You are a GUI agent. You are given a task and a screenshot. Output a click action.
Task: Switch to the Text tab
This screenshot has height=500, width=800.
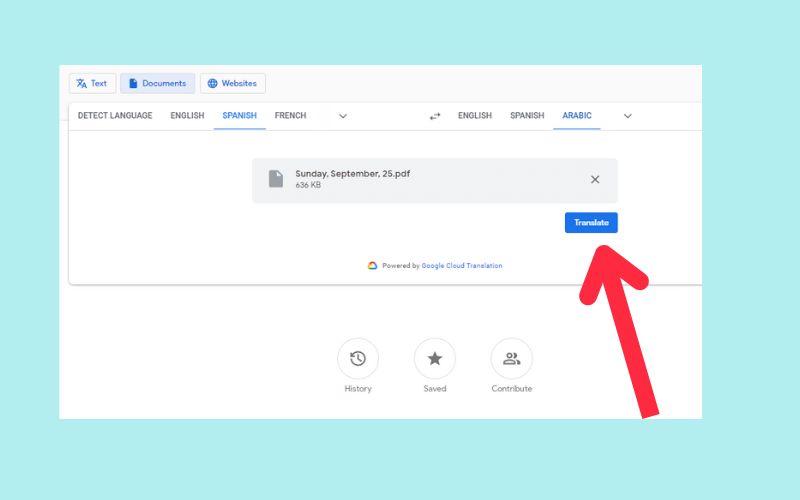[92, 83]
